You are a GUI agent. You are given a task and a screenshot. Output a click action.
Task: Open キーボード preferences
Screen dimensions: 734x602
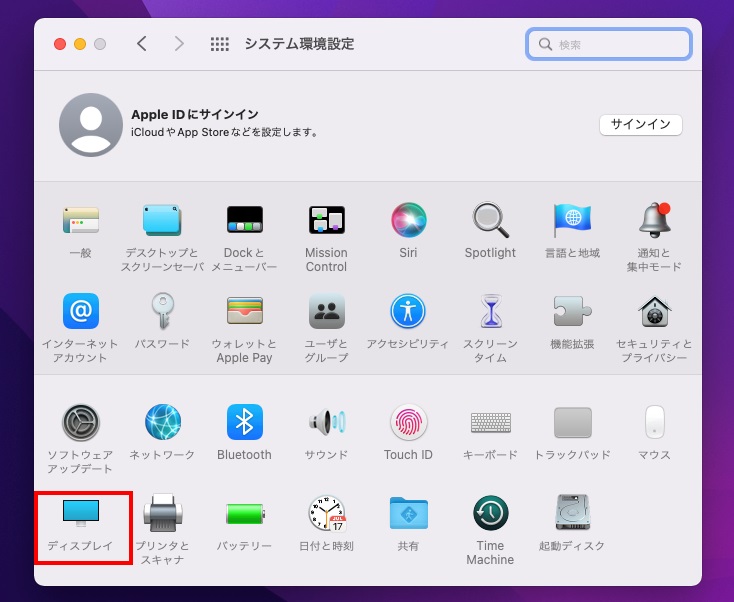point(490,422)
